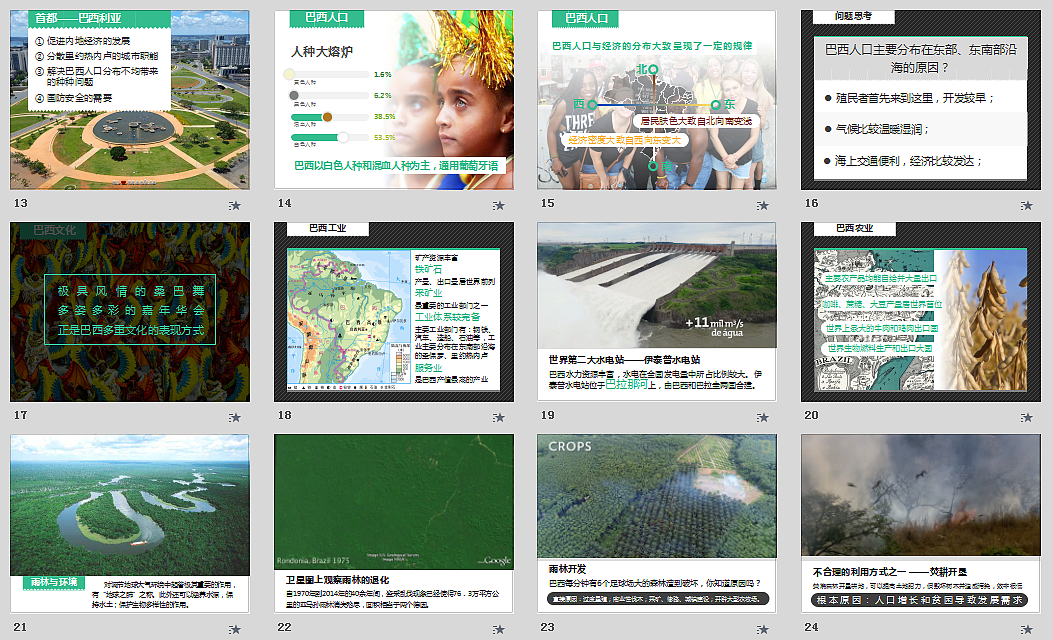Select slide 19 Itaipu dam thumbnail
Screen dimensions: 1053x640
[657, 312]
